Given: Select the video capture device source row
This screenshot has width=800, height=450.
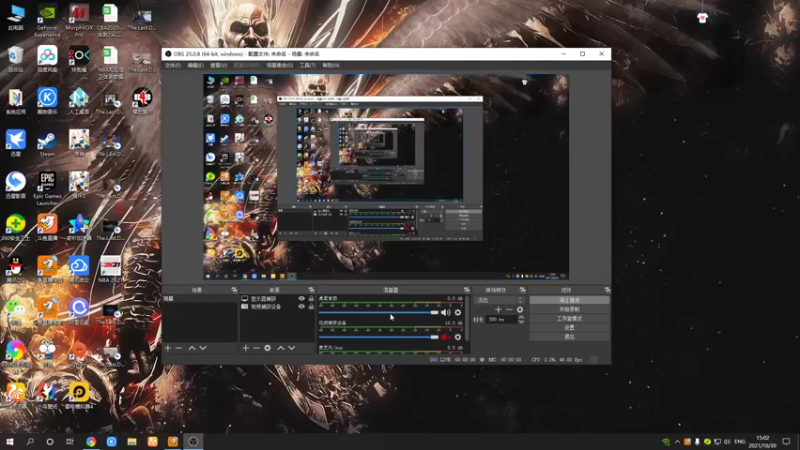Looking at the screenshot, I should (277, 307).
